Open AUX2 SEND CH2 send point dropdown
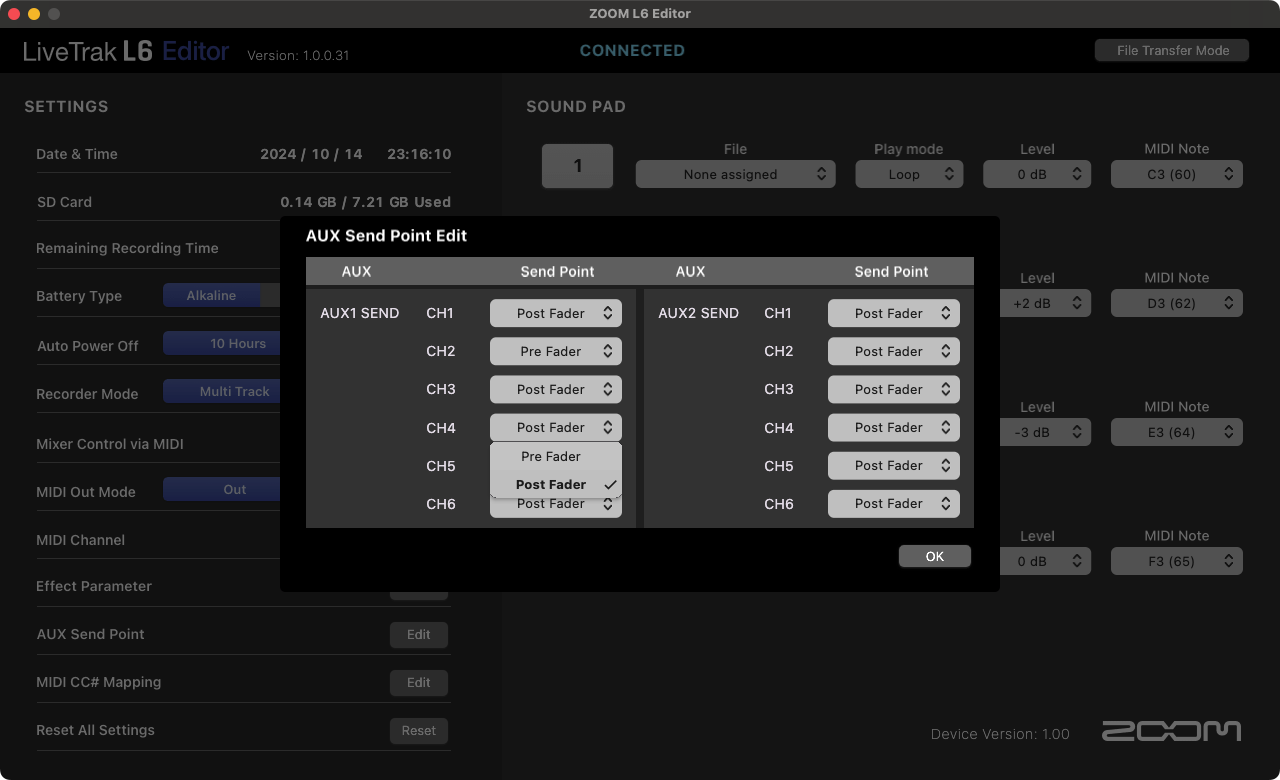Screen dimensions: 1280x780 tap(894, 351)
